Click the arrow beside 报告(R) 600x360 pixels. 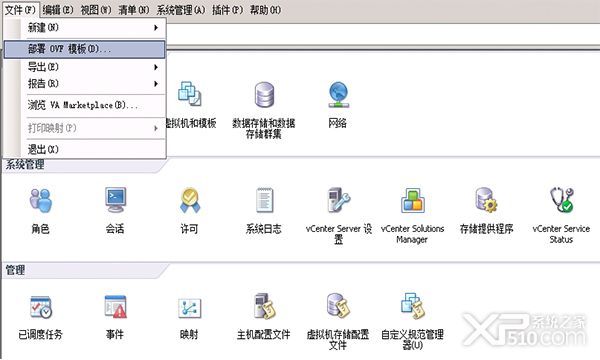point(156,83)
